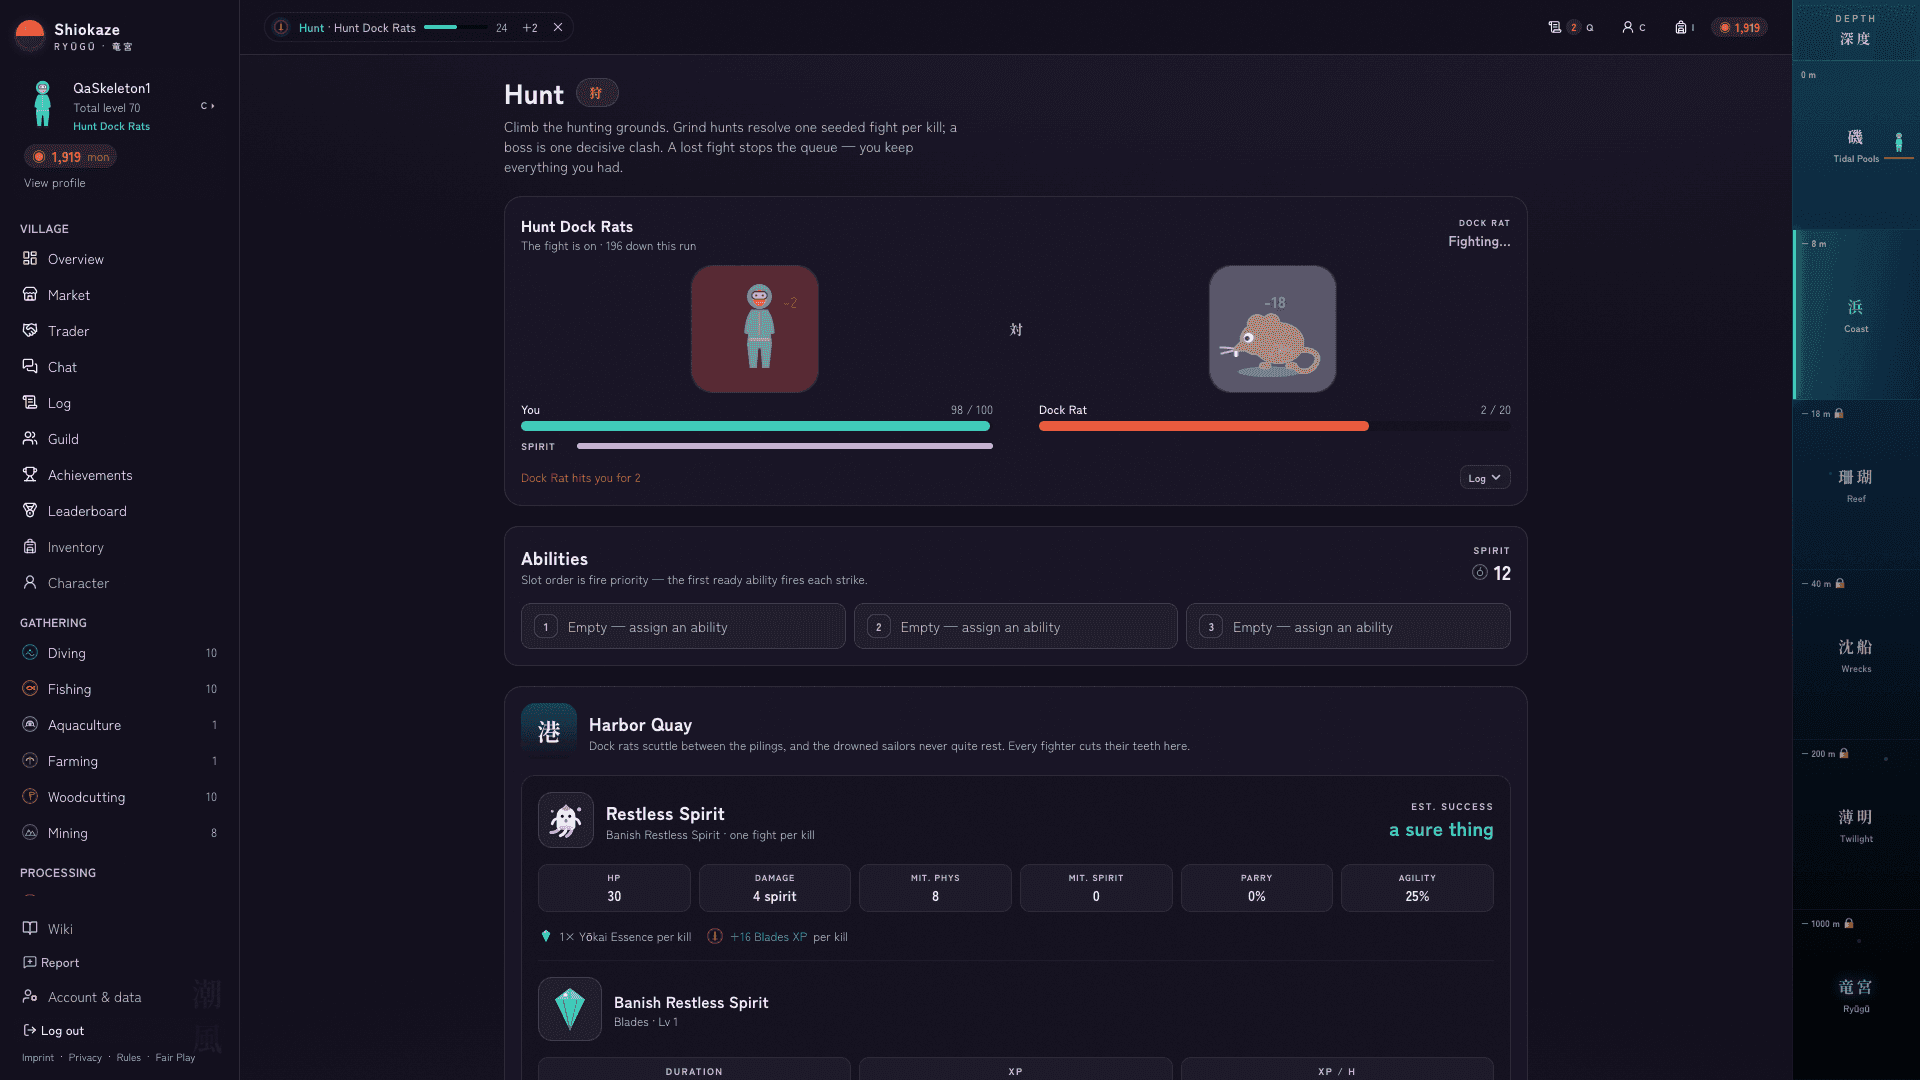Go to the Leaderboard menu item
1920x1080 pixels.
tap(120, 511)
